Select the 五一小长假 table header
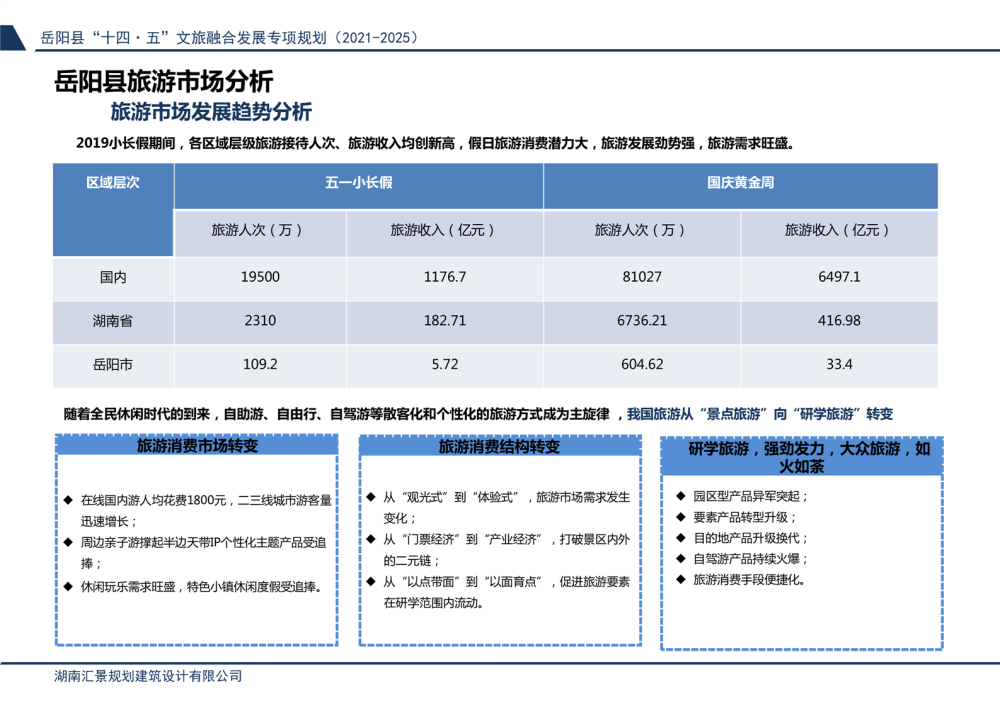 (358, 184)
